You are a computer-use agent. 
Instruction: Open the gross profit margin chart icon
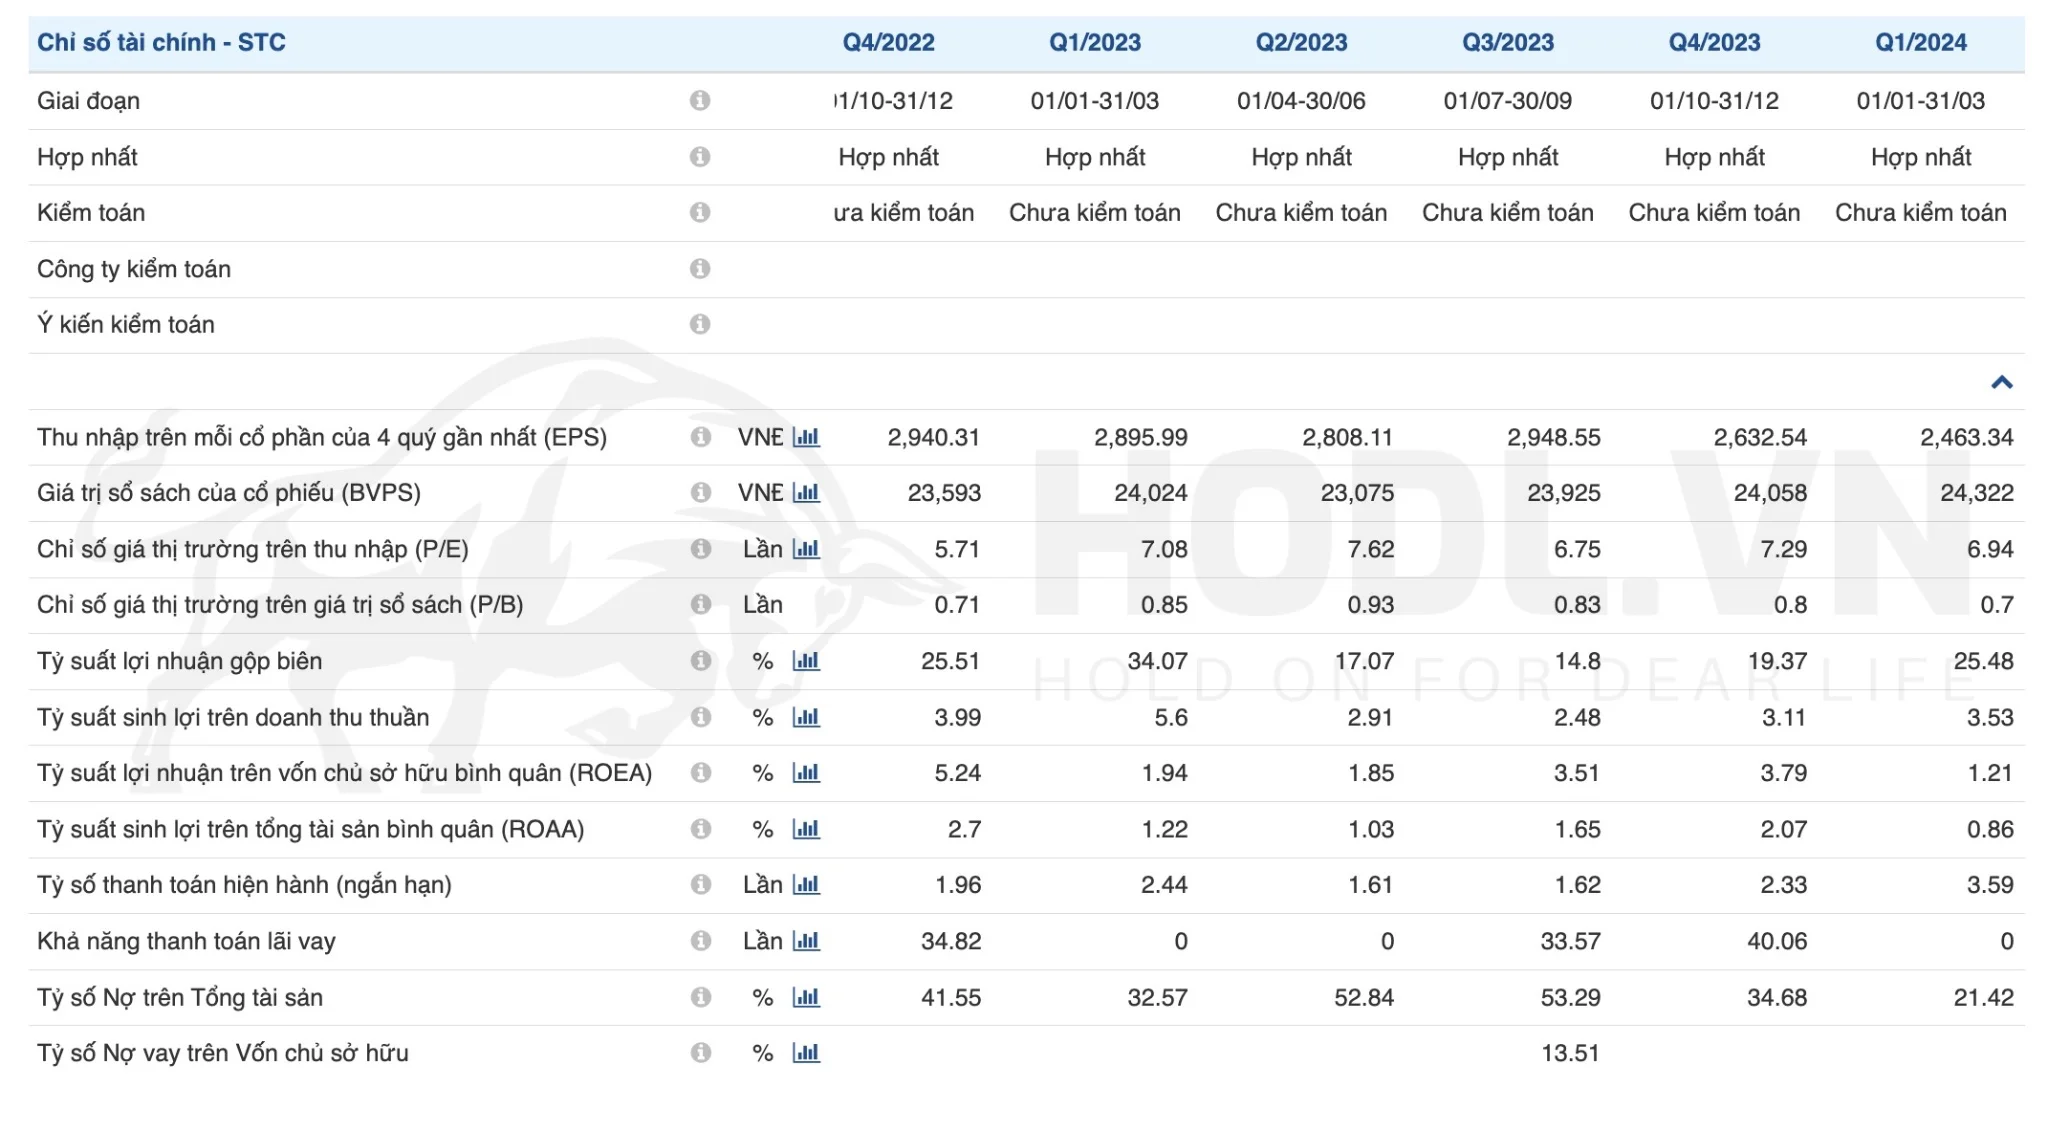tap(805, 661)
